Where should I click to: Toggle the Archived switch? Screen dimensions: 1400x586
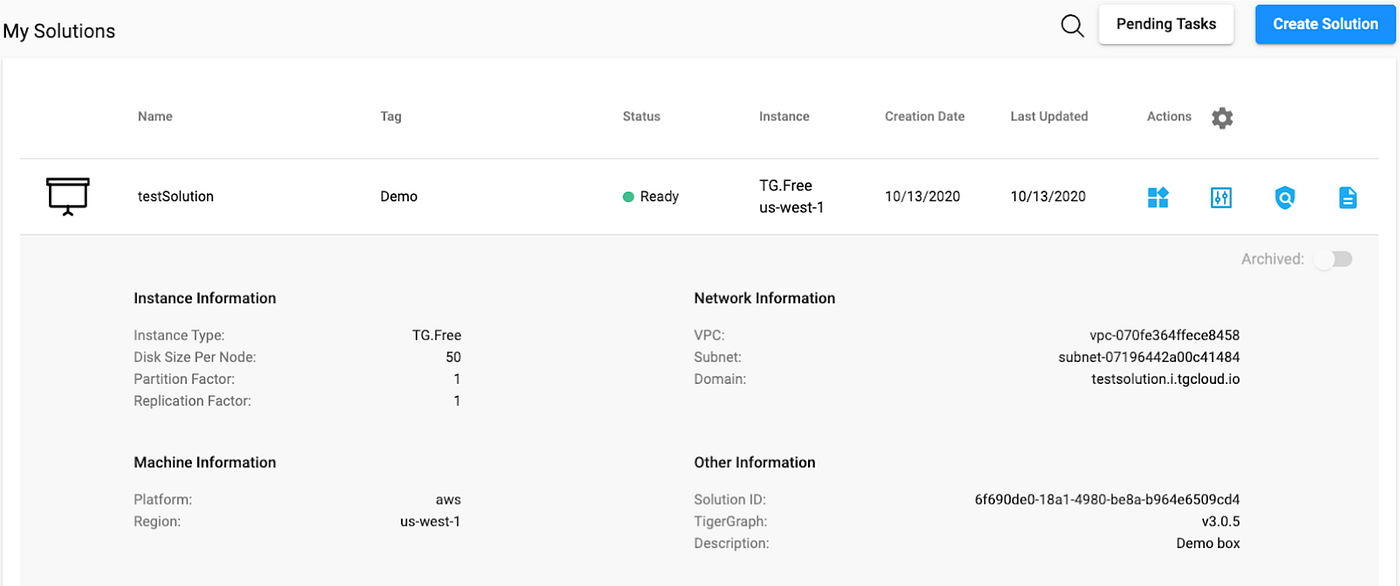pos(1333,259)
